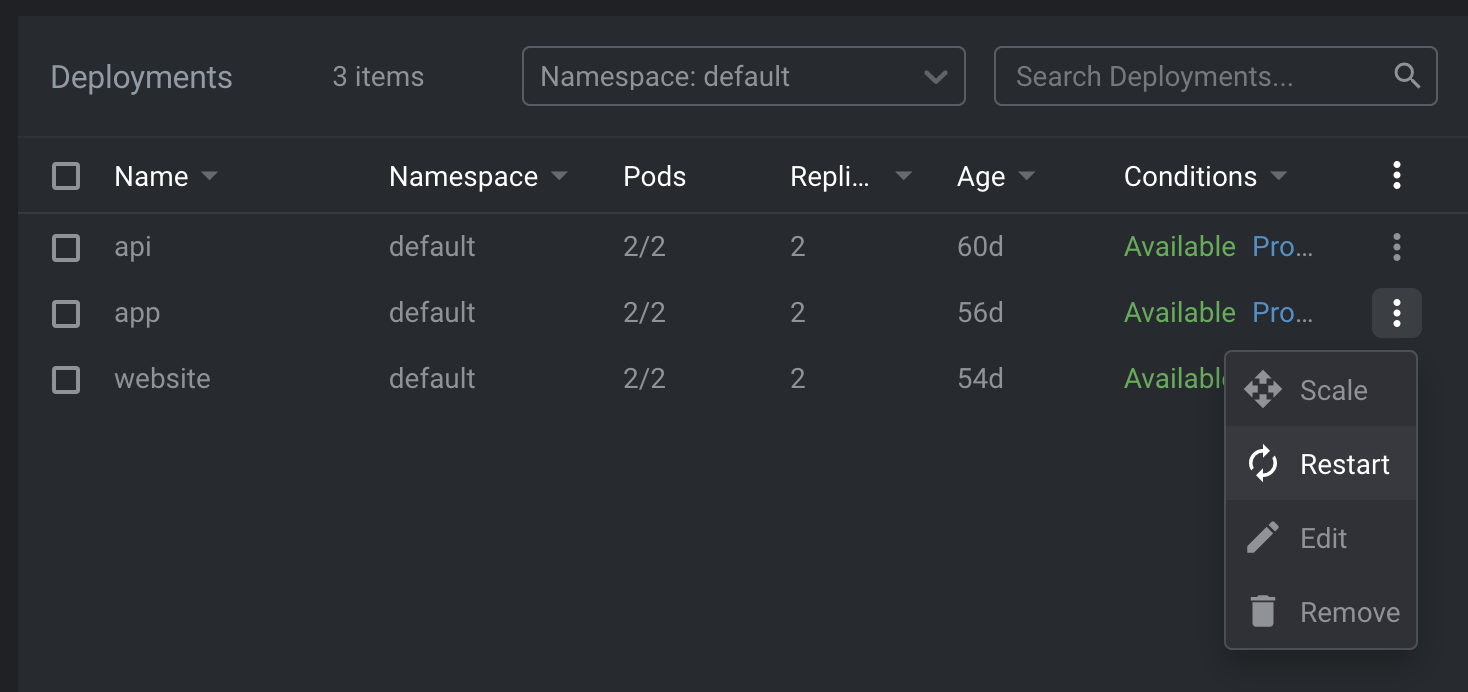Open the table column settings kebab icon
This screenshot has height=692, width=1468.
pos(1396,175)
